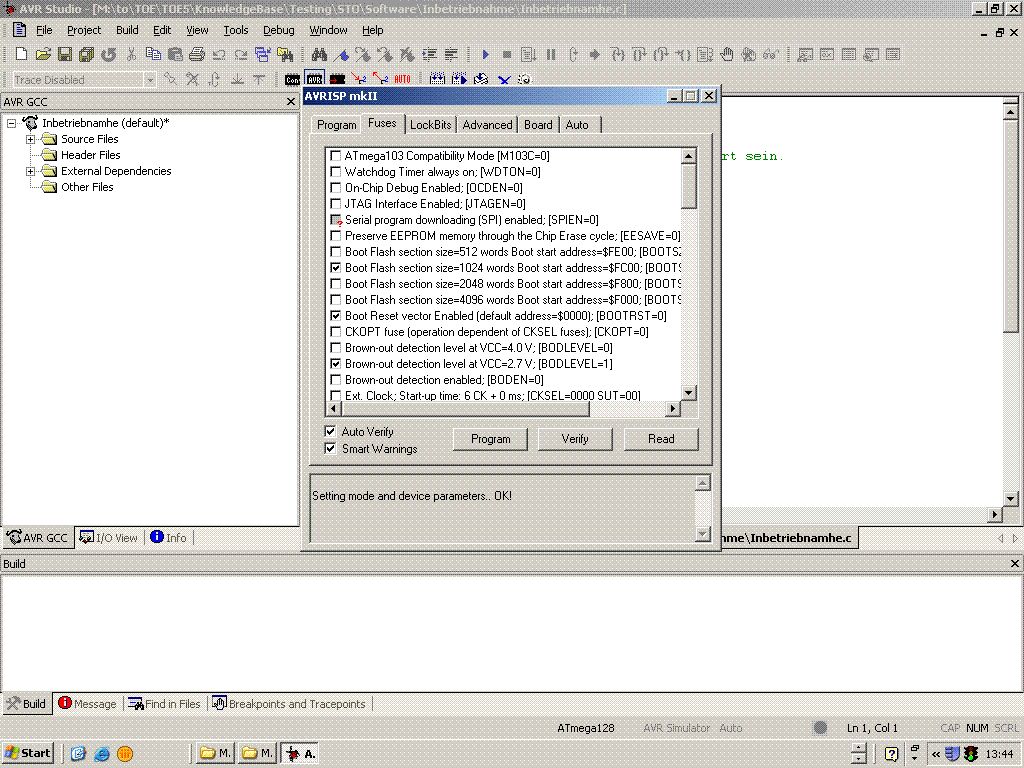Open a file using the open-folder icon
Screen dimensions: 1024x768
pos(43,55)
